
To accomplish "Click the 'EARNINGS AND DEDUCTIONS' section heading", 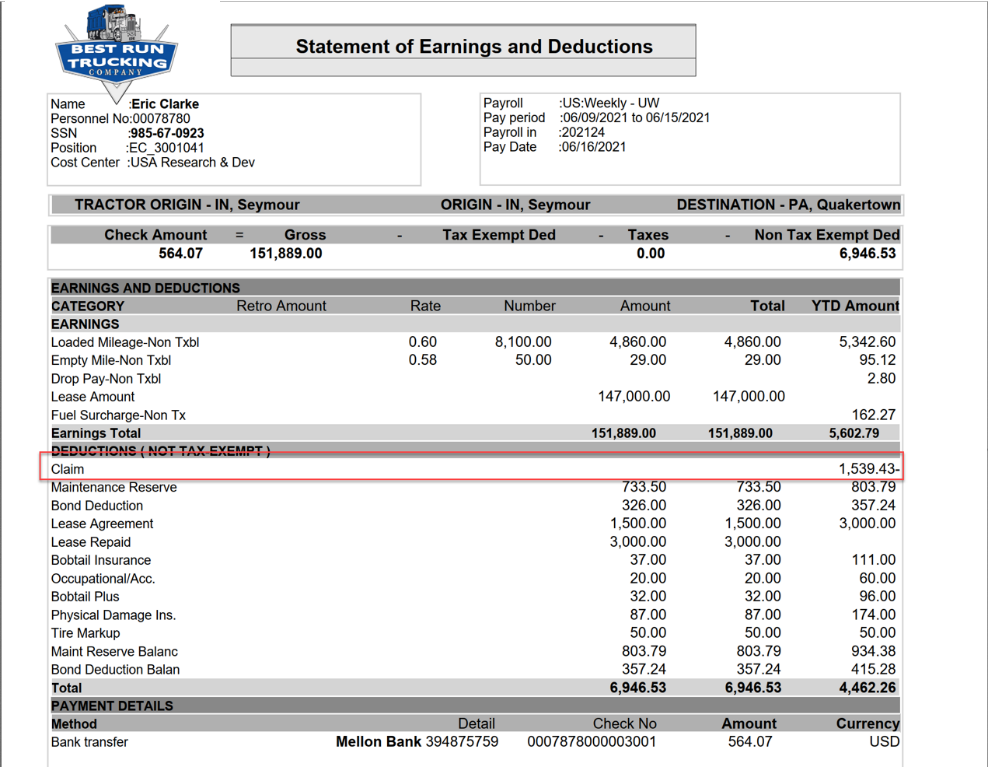I will pyautogui.click(x=146, y=288).
